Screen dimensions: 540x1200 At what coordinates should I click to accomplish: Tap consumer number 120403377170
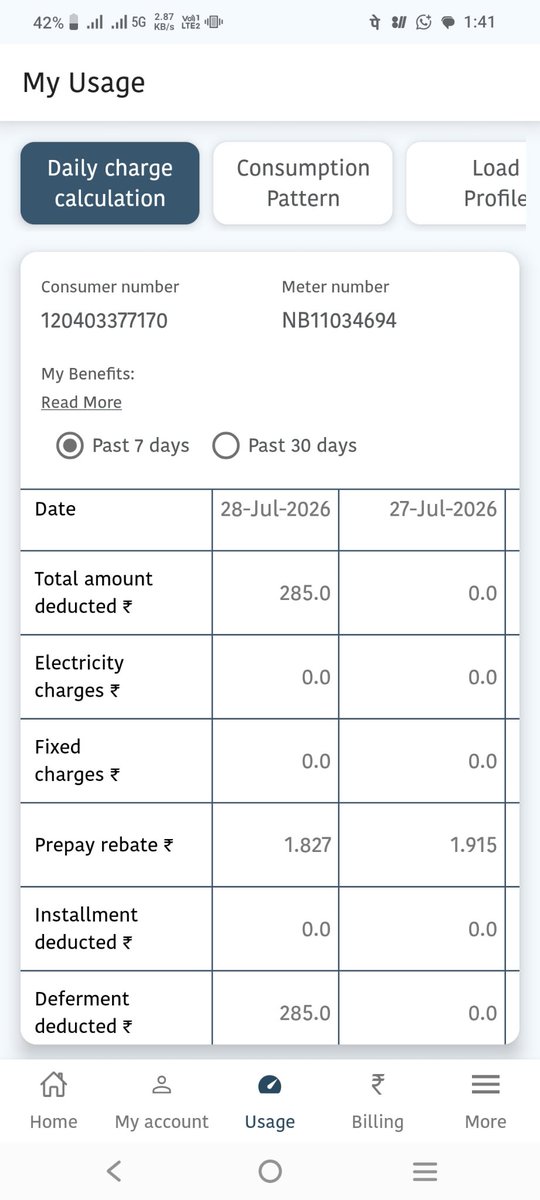(x=104, y=321)
